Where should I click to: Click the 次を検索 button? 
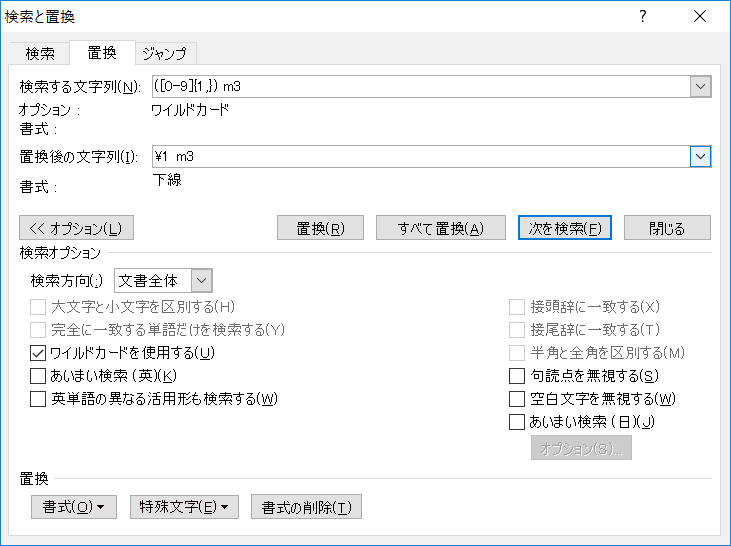pyautogui.click(x=565, y=228)
